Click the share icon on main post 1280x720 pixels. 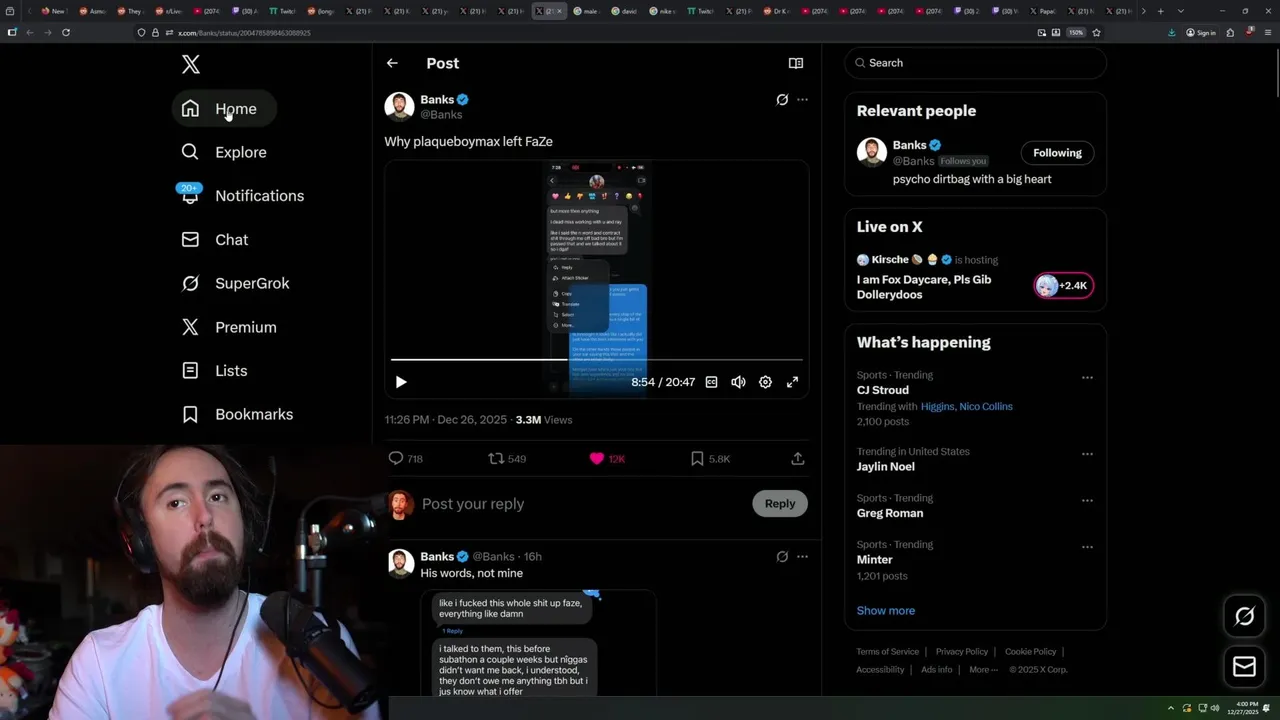798,459
